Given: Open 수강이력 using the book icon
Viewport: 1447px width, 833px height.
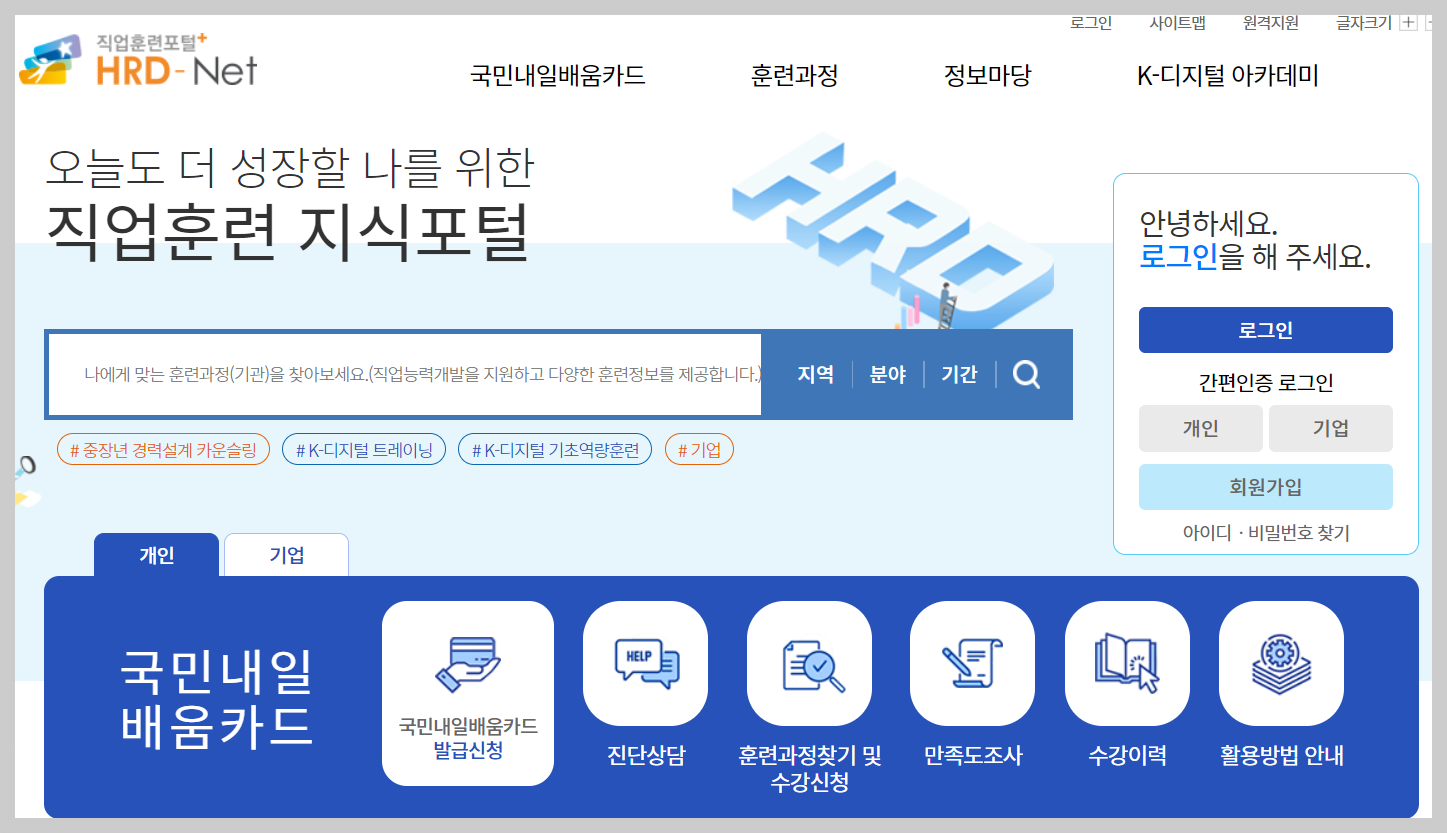Looking at the screenshot, I should pos(1127,663).
